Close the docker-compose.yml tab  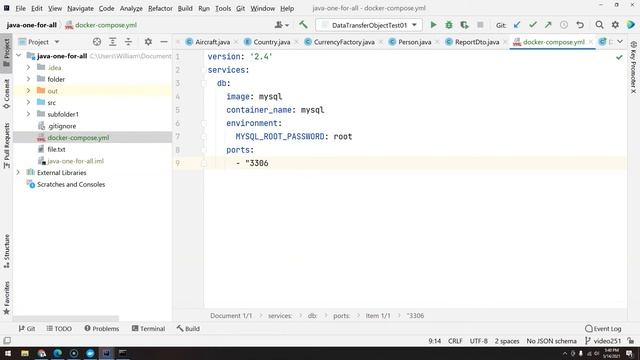(590, 42)
